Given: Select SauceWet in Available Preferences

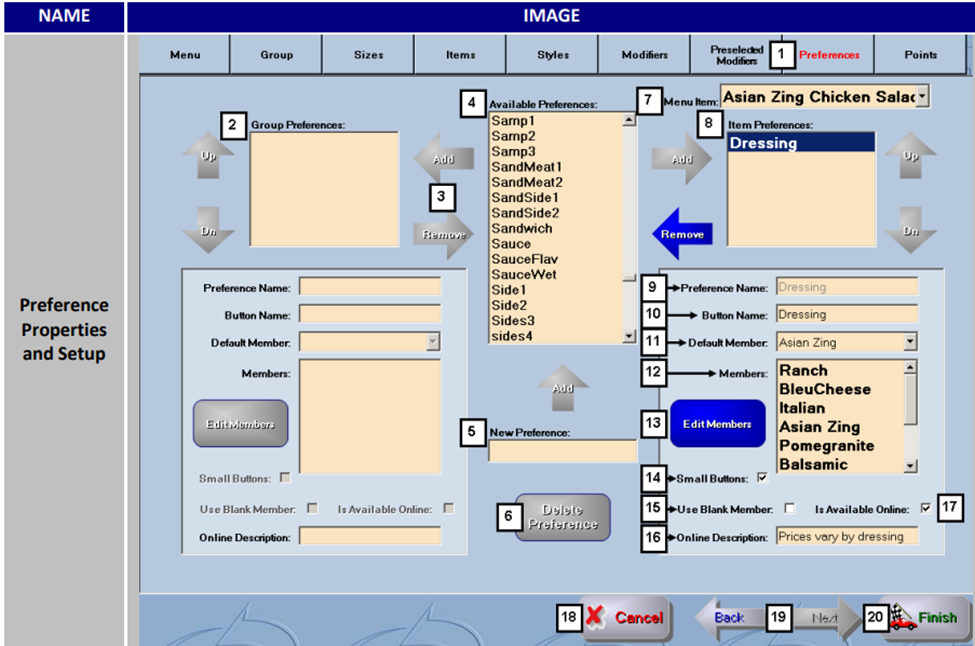Looking at the screenshot, I should coord(556,275).
